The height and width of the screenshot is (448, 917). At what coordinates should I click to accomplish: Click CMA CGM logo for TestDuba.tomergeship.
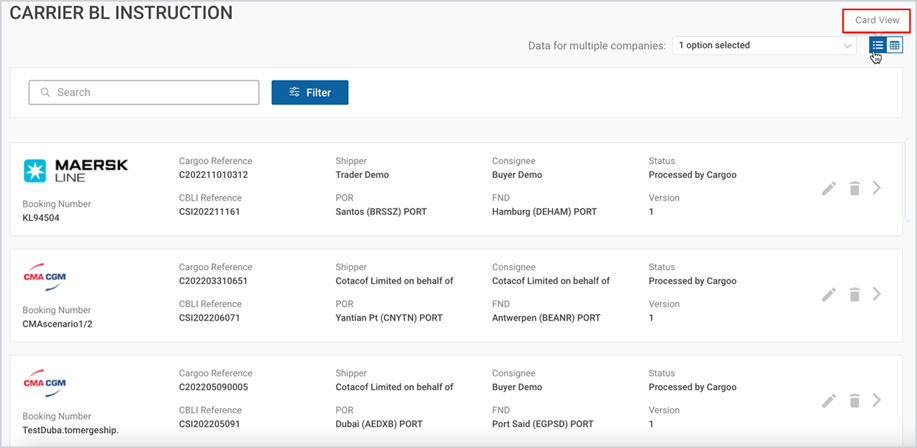click(x=44, y=382)
